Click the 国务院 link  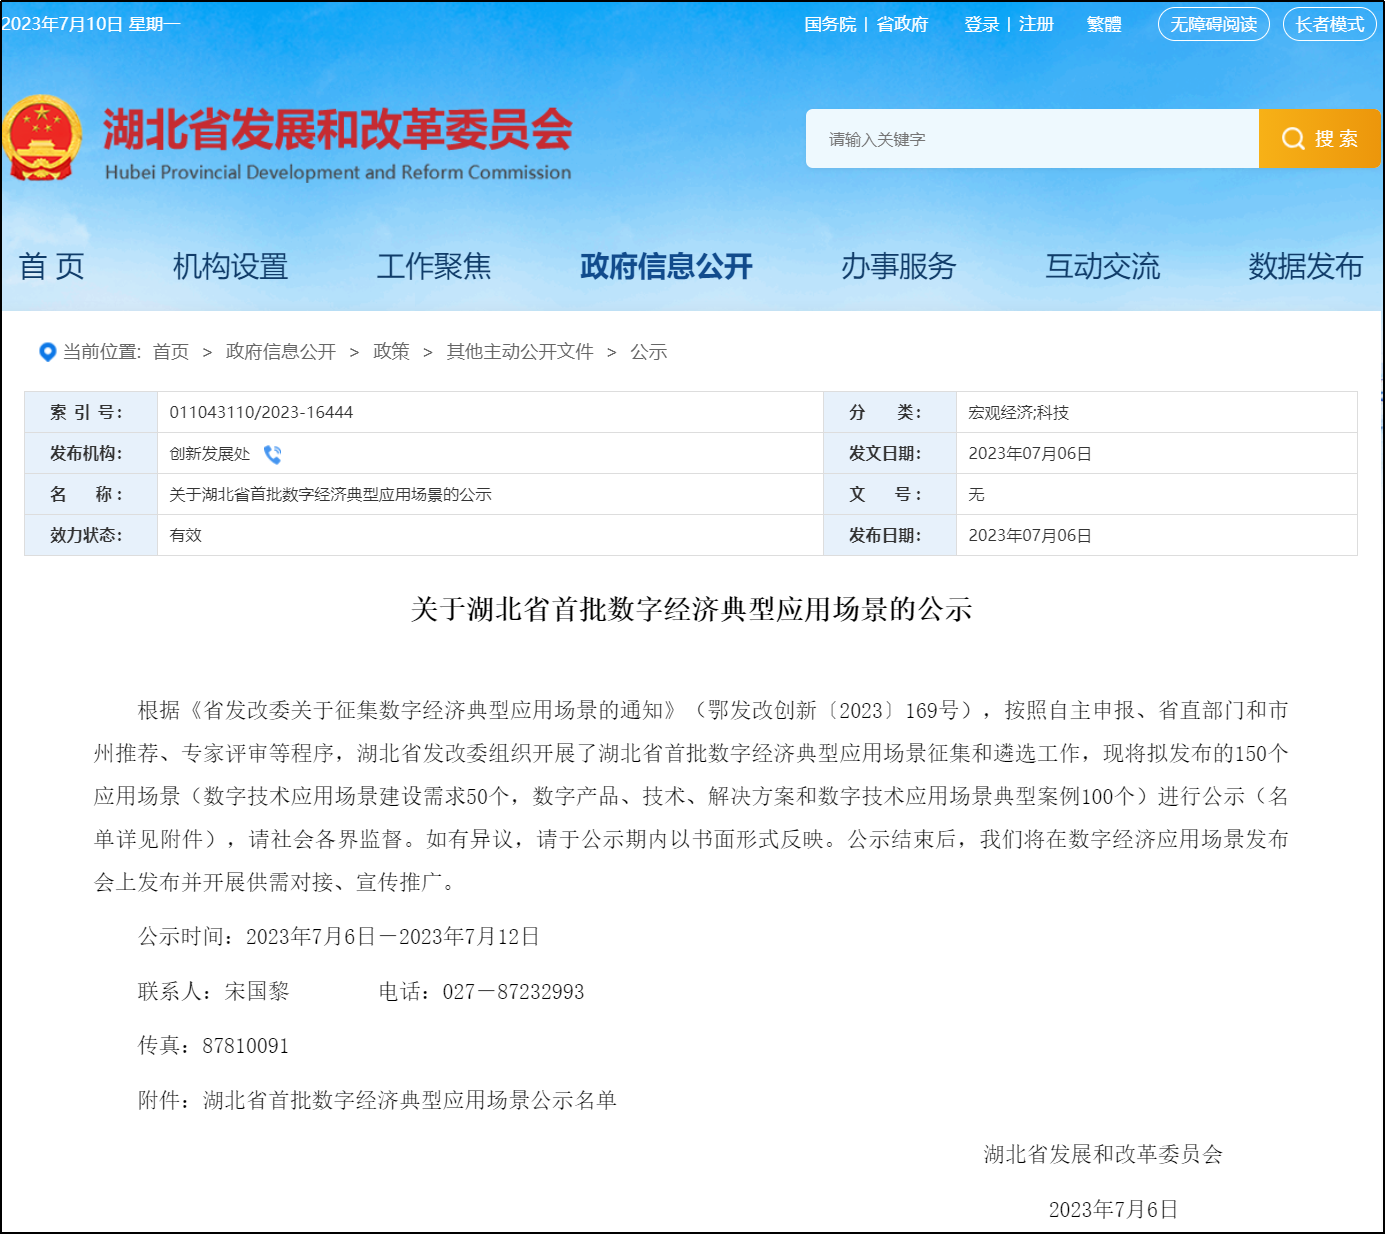pyautogui.click(x=831, y=24)
